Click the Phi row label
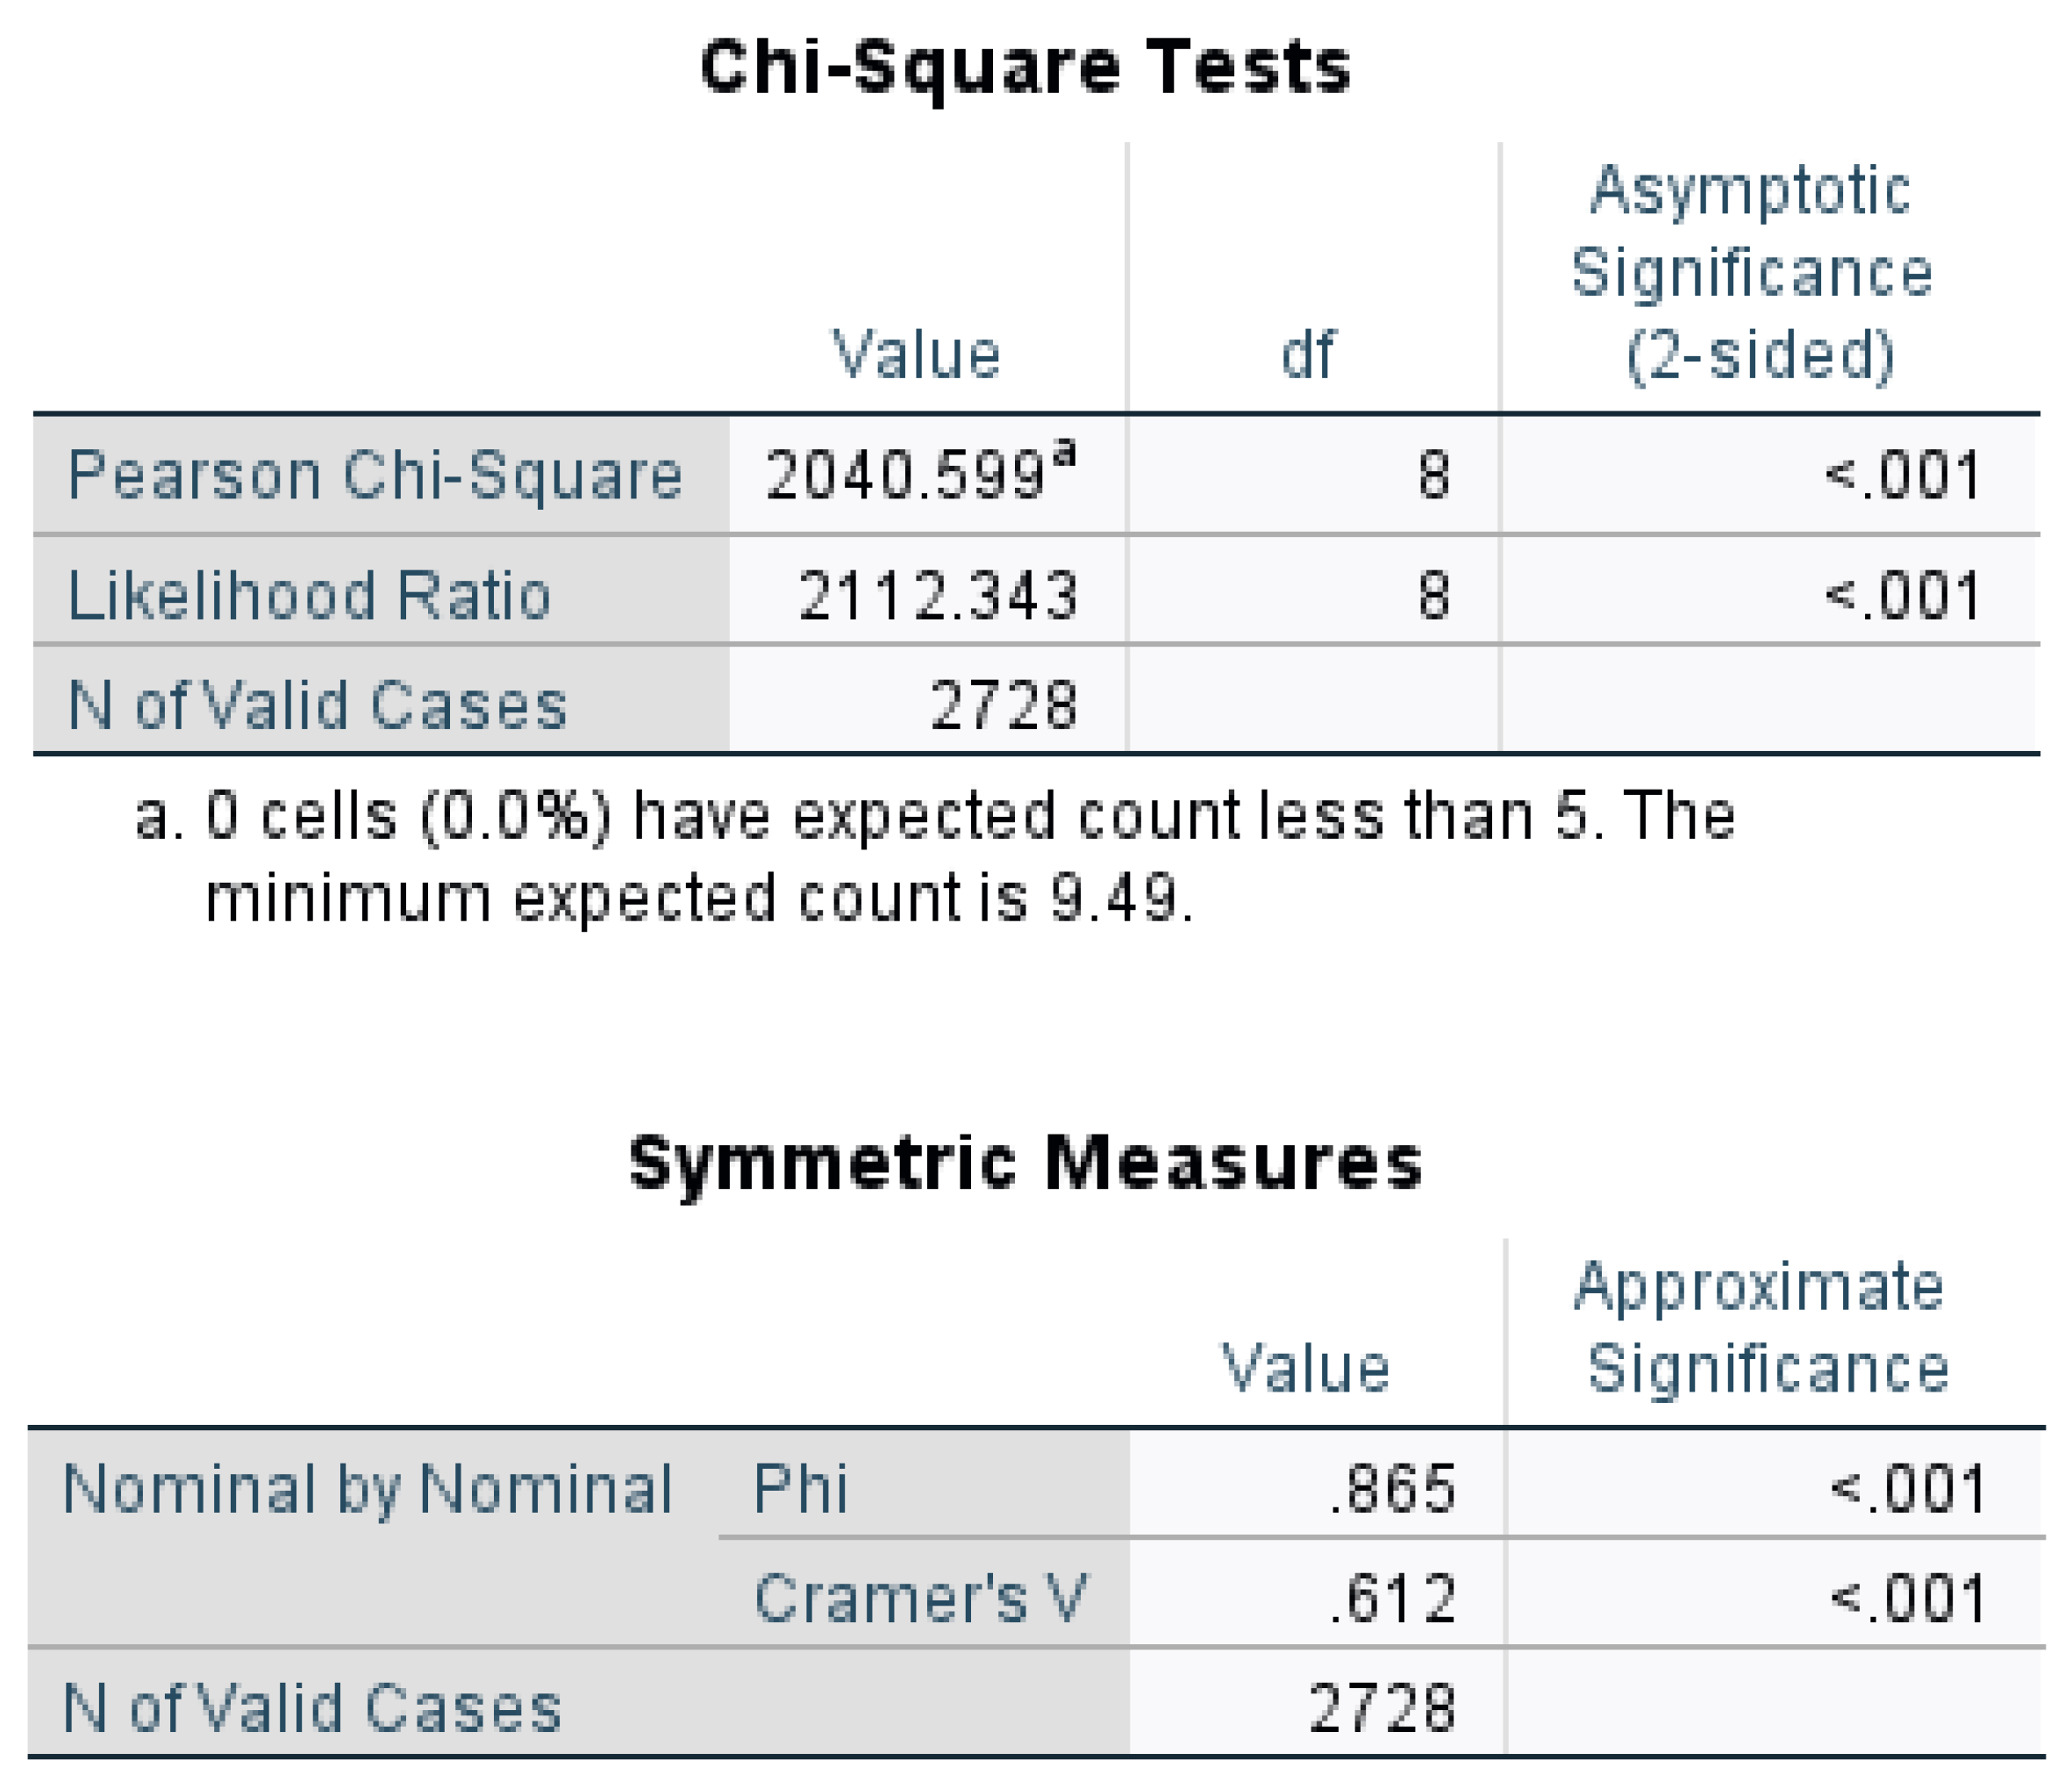 pyautogui.click(x=801, y=1489)
